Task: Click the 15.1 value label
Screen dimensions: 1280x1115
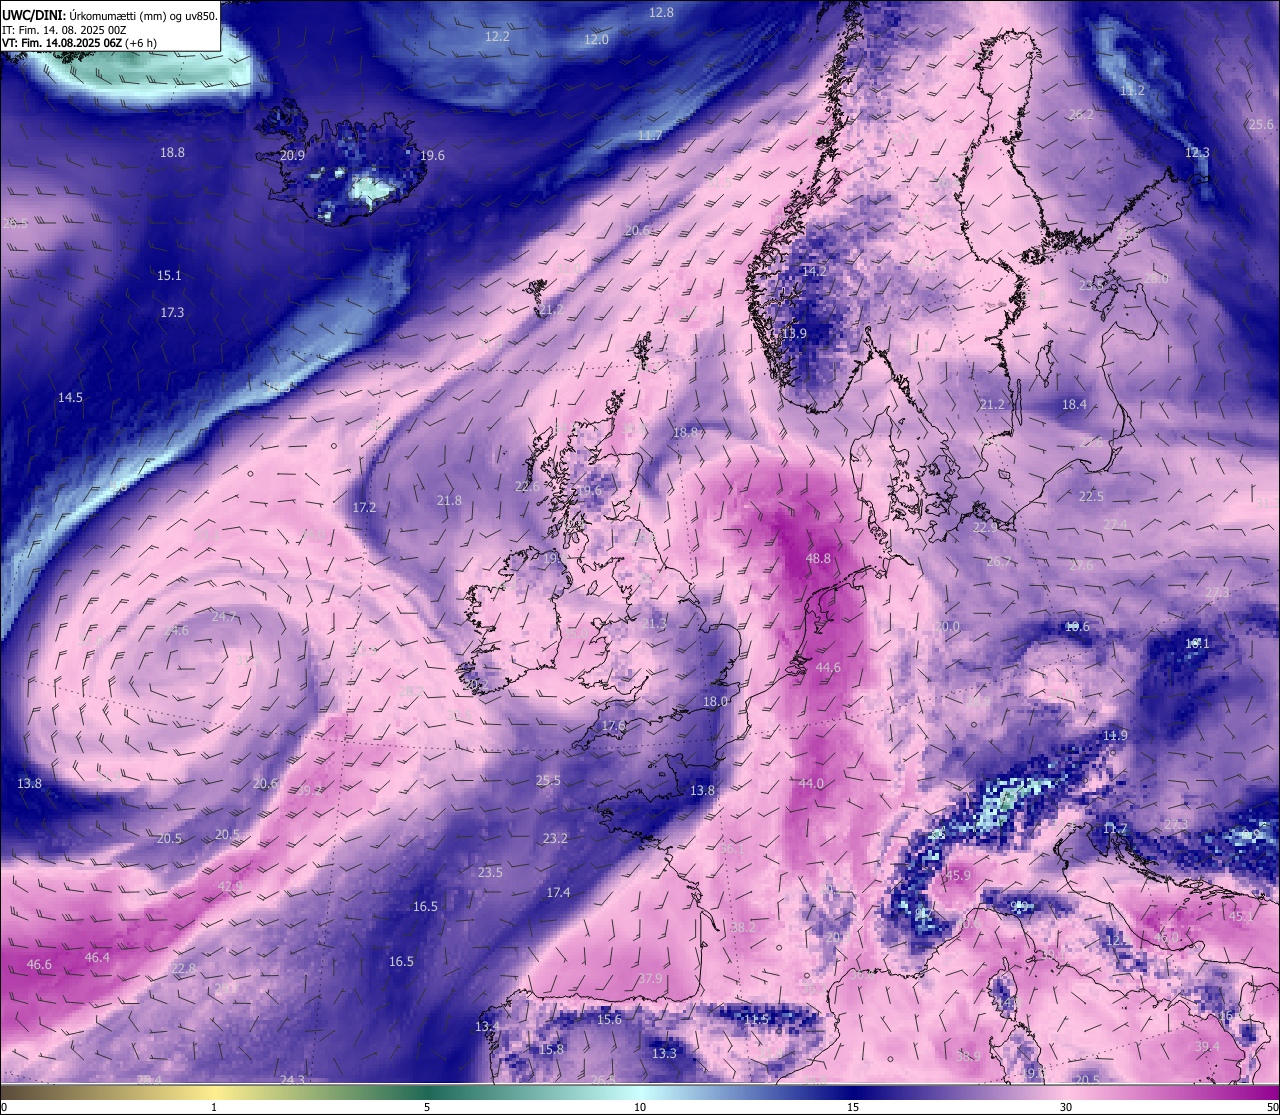Action: pyautogui.click(x=169, y=276)
